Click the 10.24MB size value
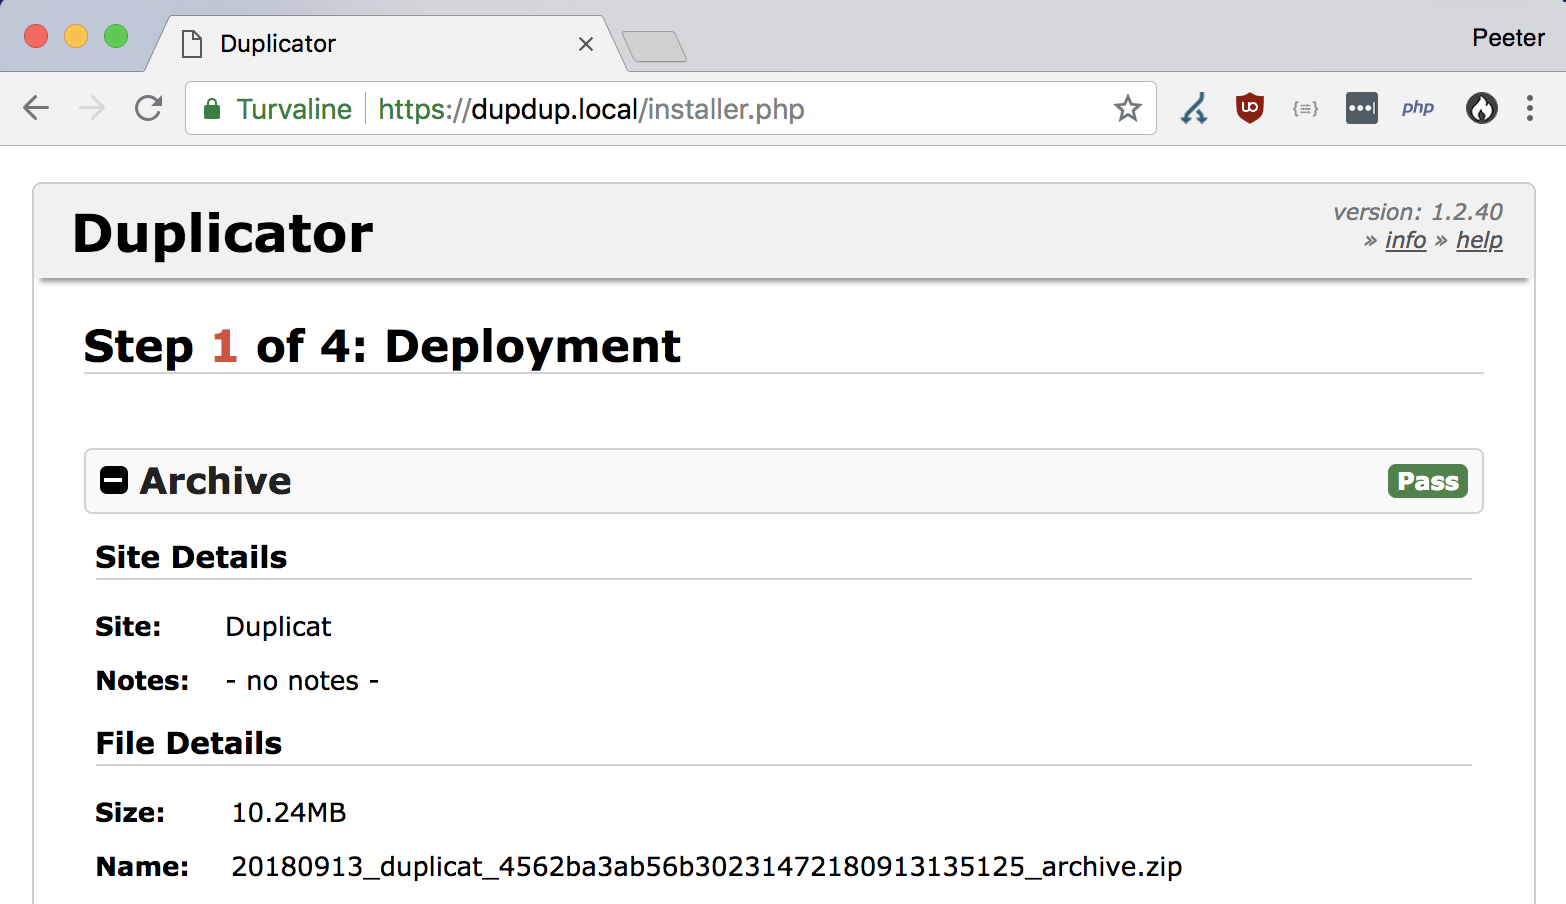This screenshot has width=1566, height=904. pyautogui.click(x=288, y=812)
